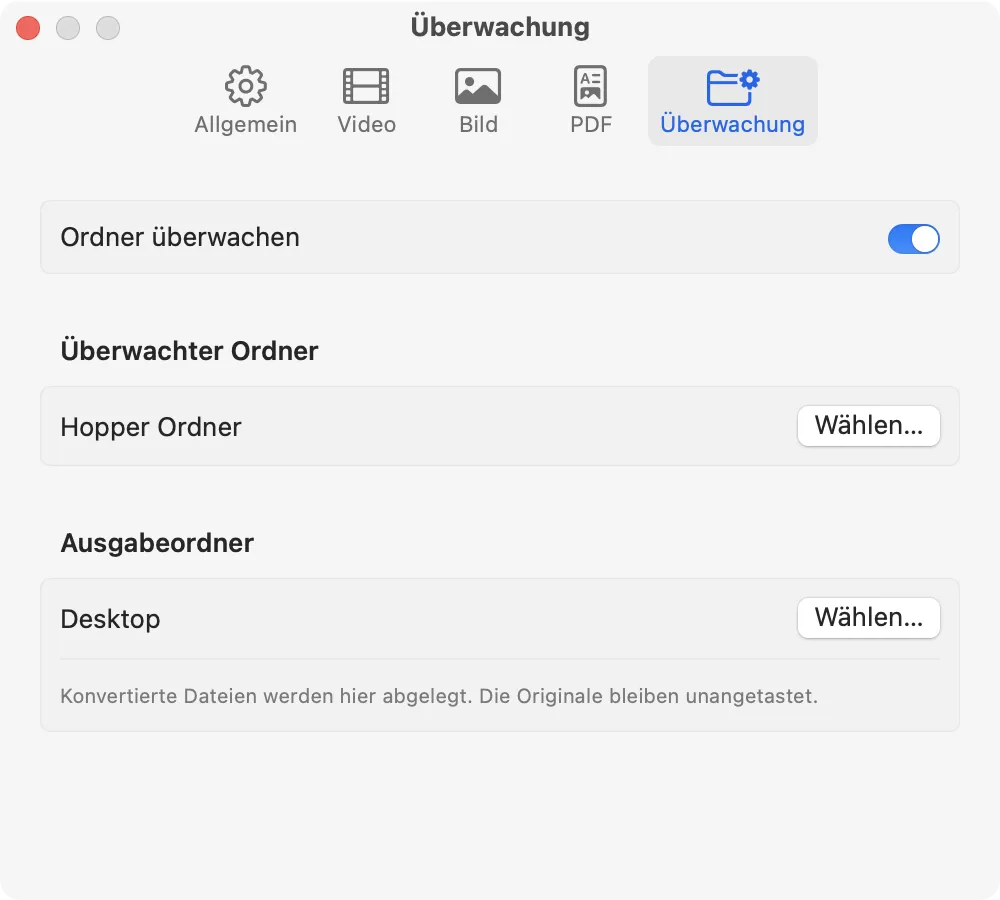
Task: Click the Video film strip icon
Action: tap(366, 87)
